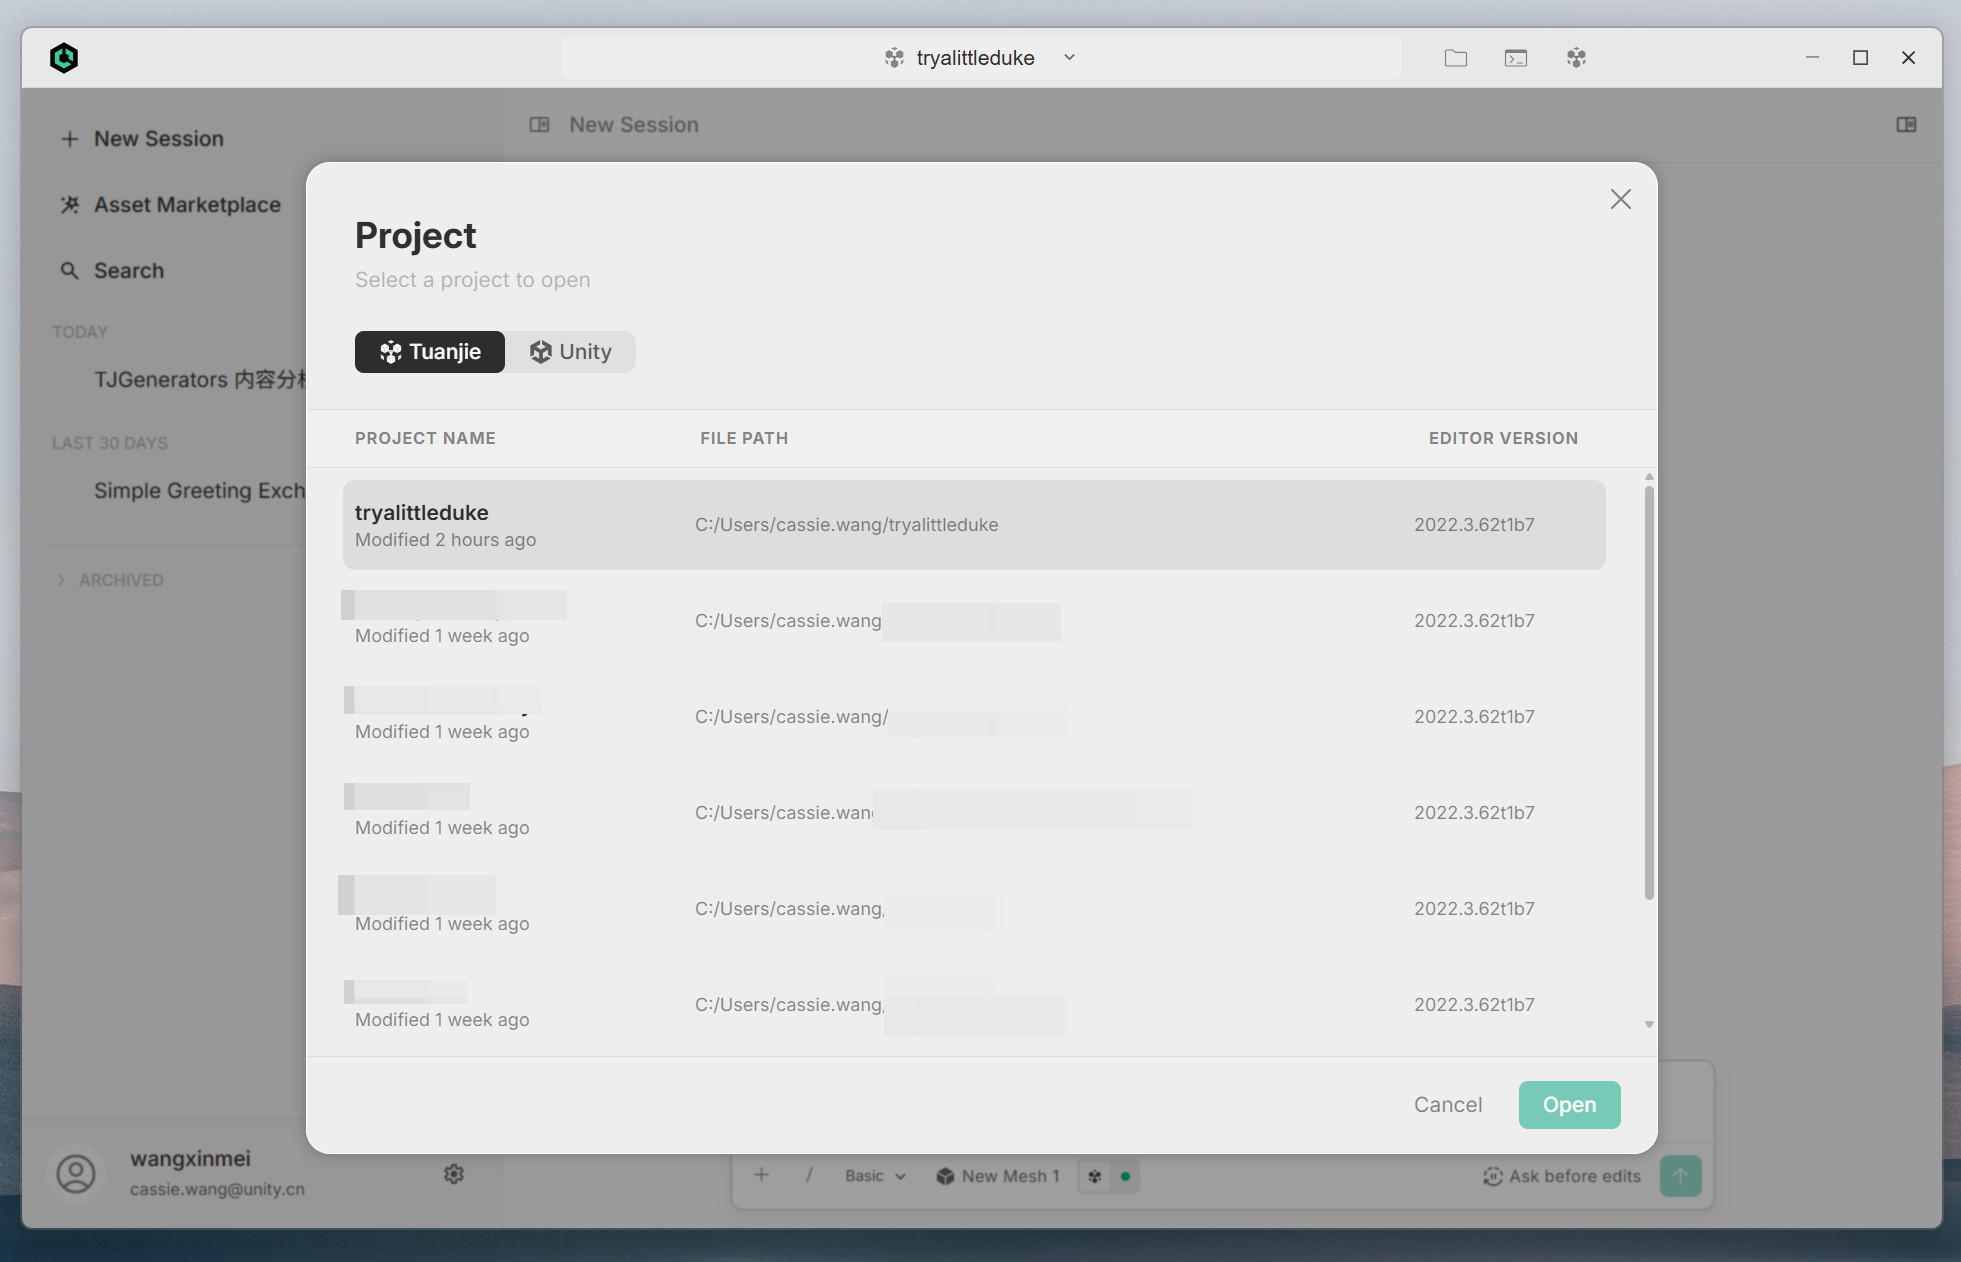Minimize the application window
This screenshot has height=1262, width=1961.
[x=1812, y=58]
